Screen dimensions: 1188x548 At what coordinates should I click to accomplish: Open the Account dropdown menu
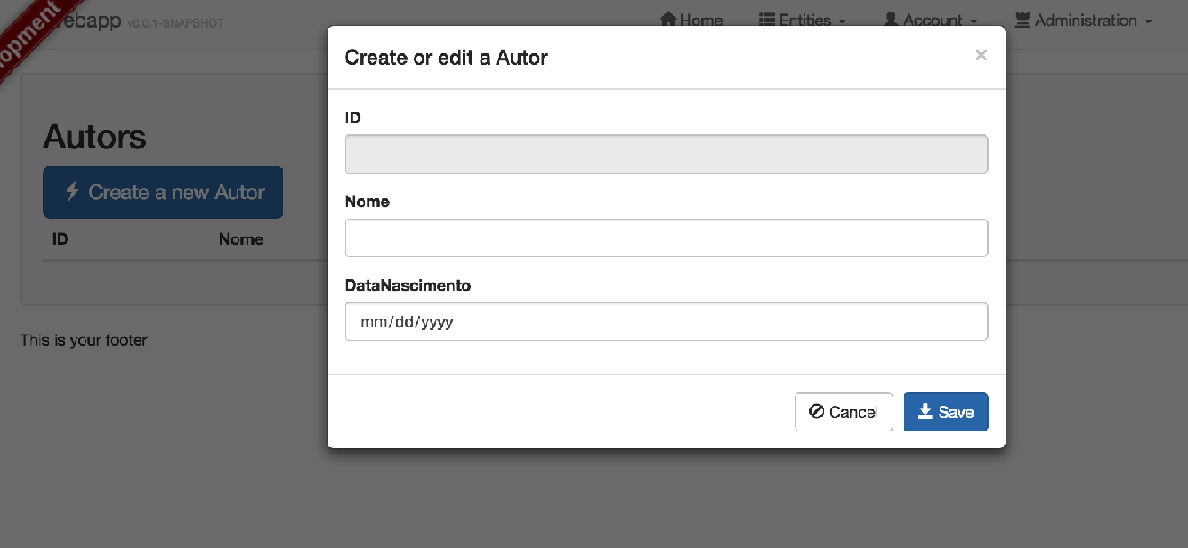click(930, 20)
